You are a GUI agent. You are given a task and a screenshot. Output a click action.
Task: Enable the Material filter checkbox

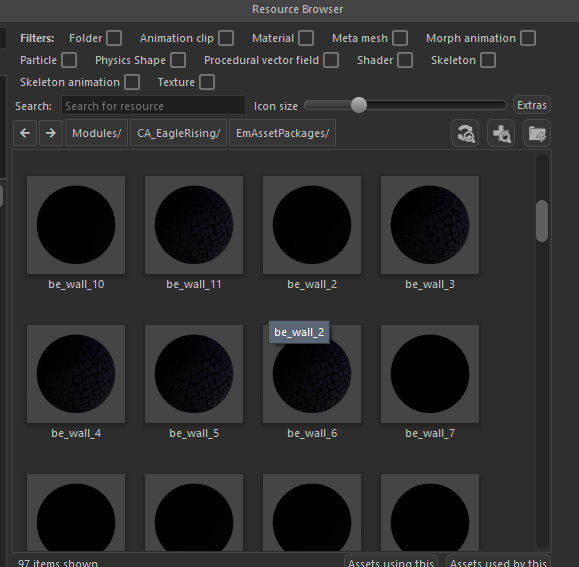point(306,38)
